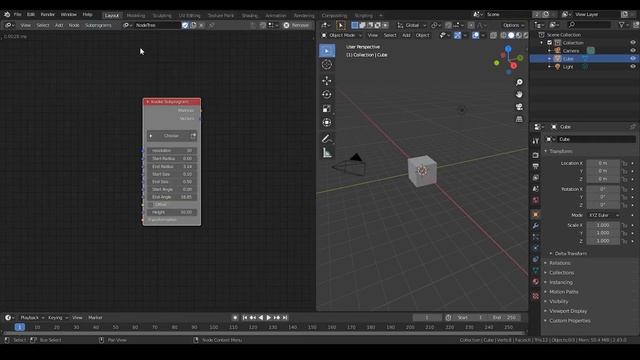Expand the Relations panel
The width and height of the screenshot is (640, 360).
tap(560, 263)
